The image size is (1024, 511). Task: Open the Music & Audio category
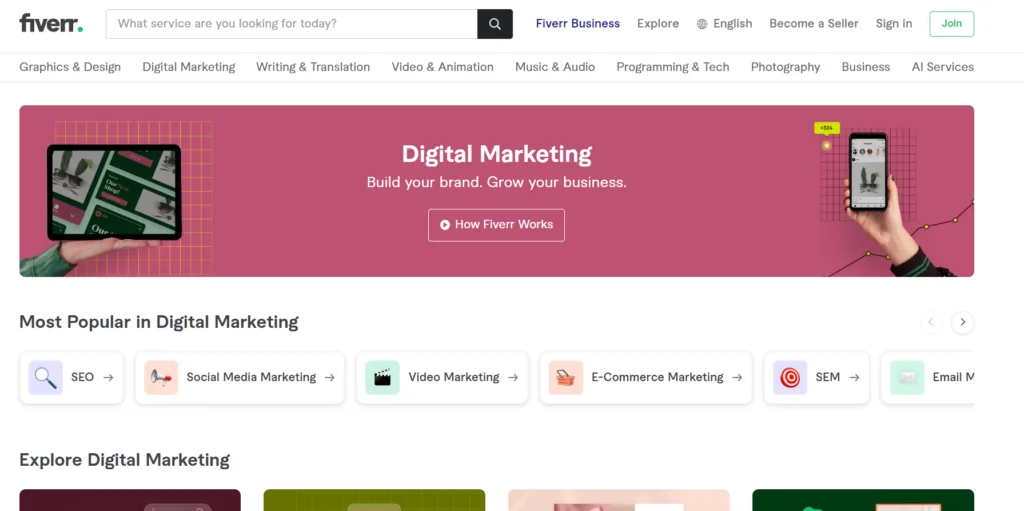[555, 67]
